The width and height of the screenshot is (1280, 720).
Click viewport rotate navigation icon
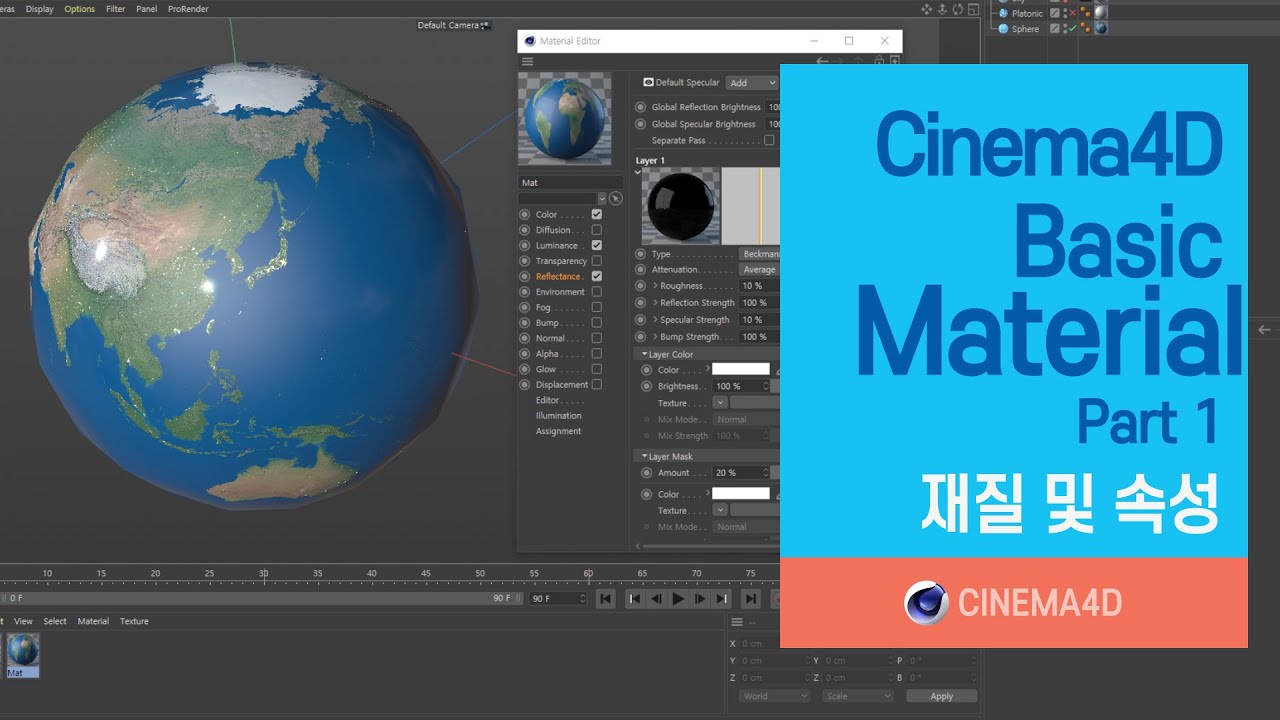pyautogui.click(x=957, y=9)
